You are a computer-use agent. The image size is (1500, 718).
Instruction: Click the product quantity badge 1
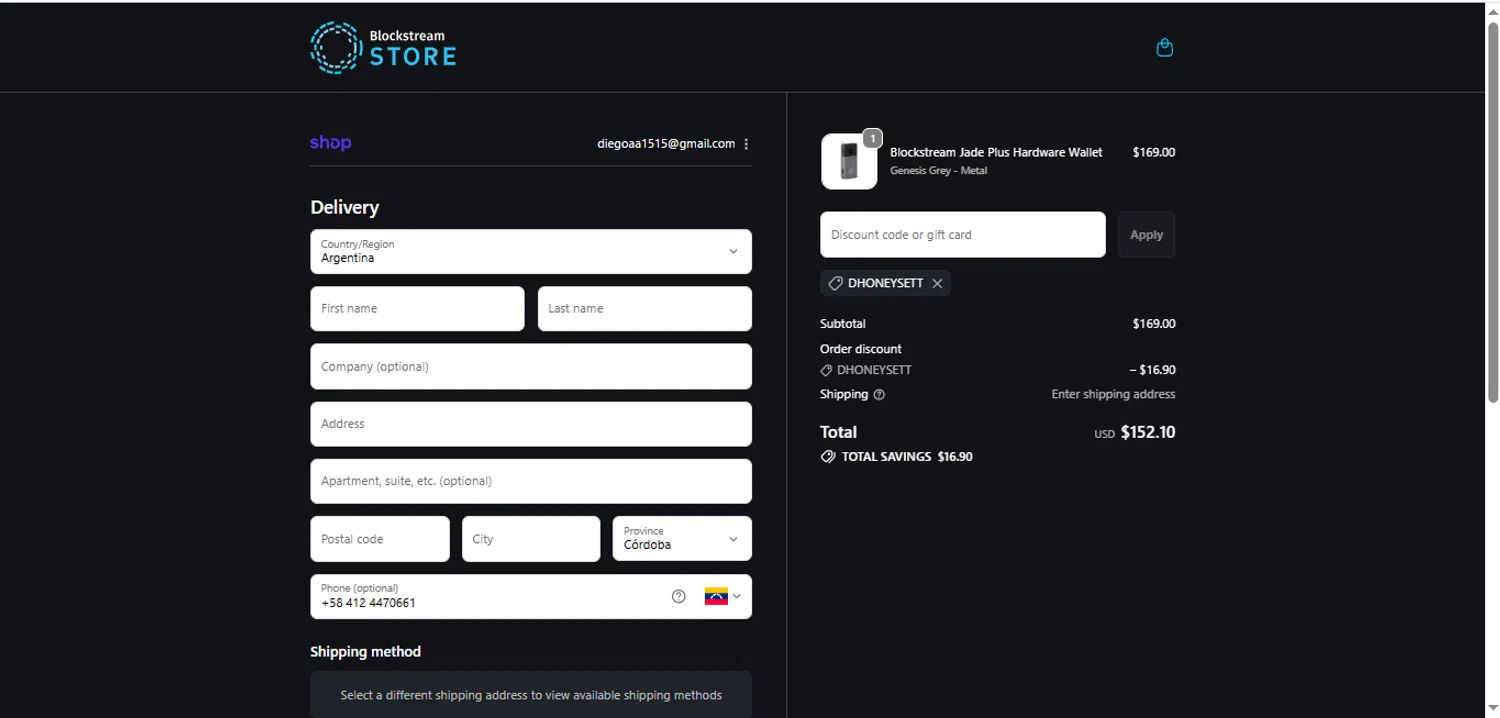872,139
